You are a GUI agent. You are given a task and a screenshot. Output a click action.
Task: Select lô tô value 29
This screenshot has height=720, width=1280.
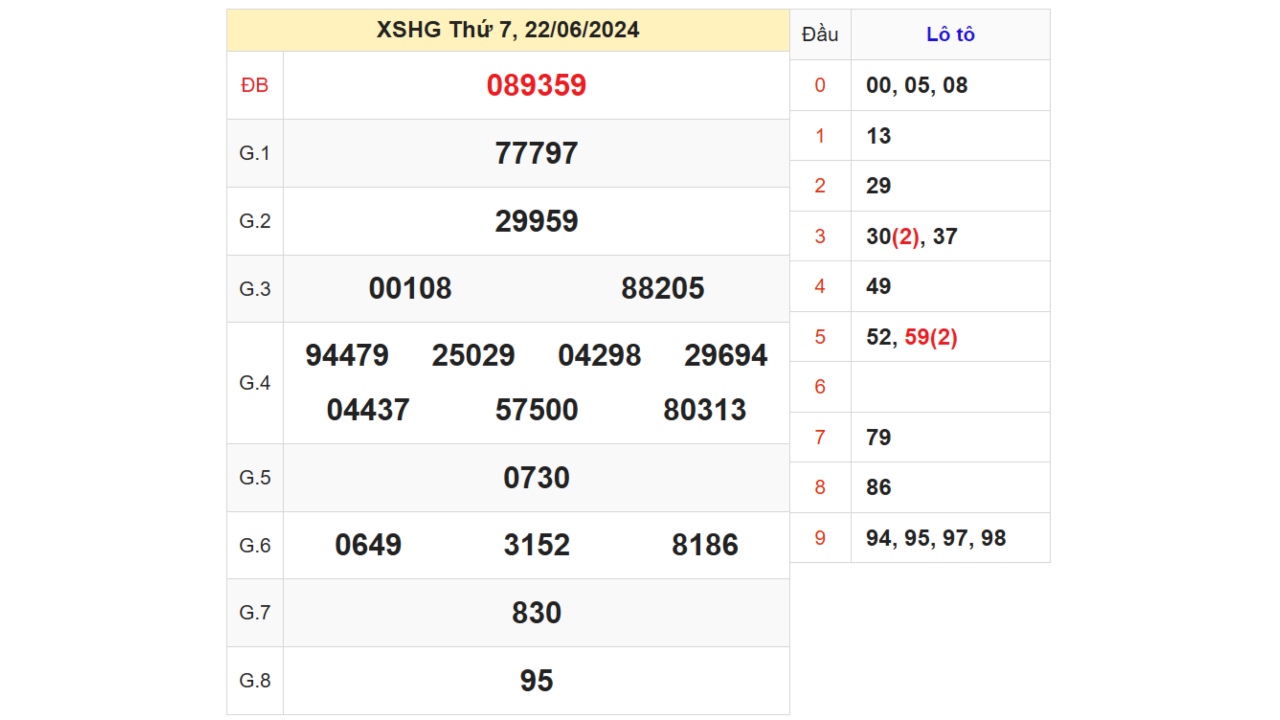878,186
